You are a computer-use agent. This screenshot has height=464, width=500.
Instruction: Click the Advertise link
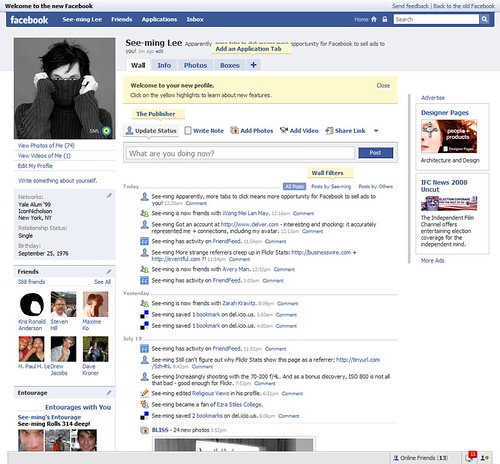(x=433, y=98)
